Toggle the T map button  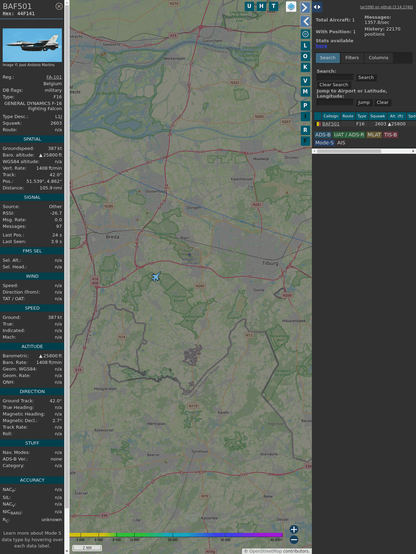(274, 6)
